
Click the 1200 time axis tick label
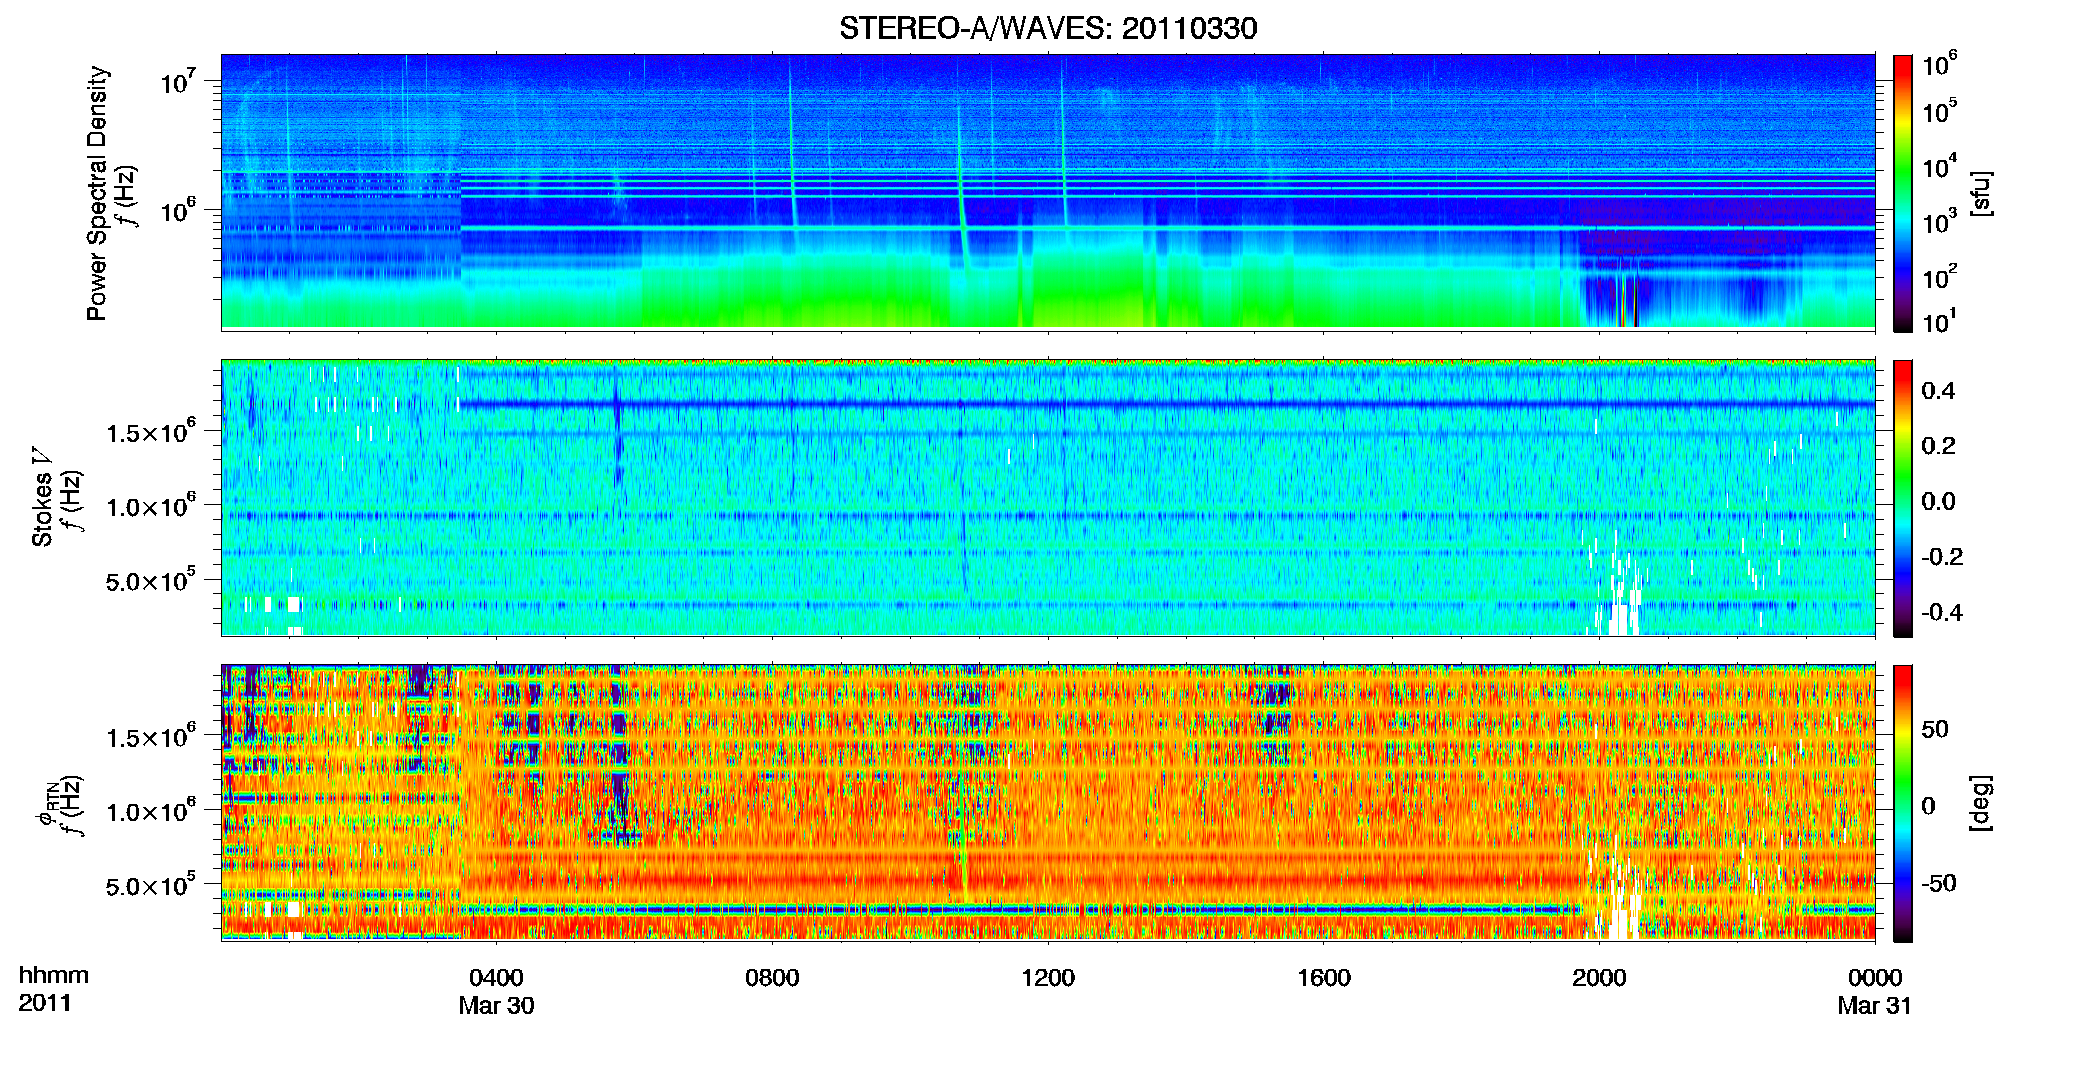(x=1048, y=978)
